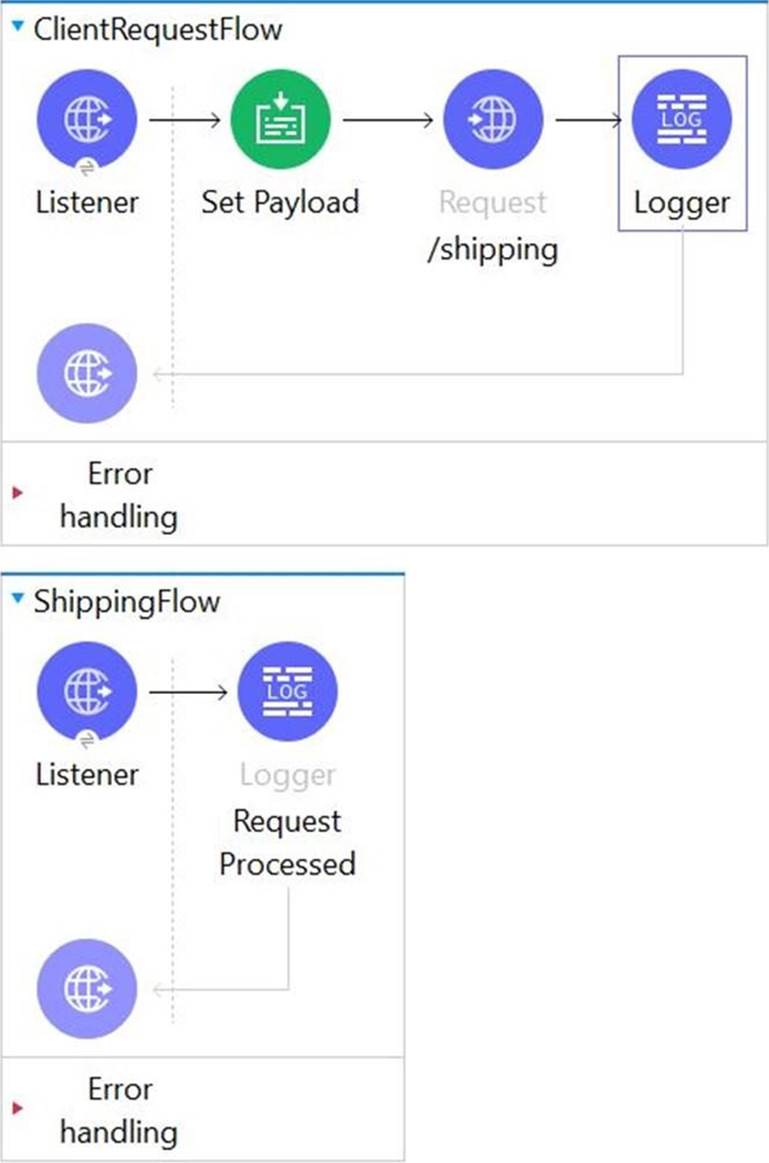Click the ClientRequestFlow title text
The height and width of the screenshot is (1163, 769).
(158, 29)
